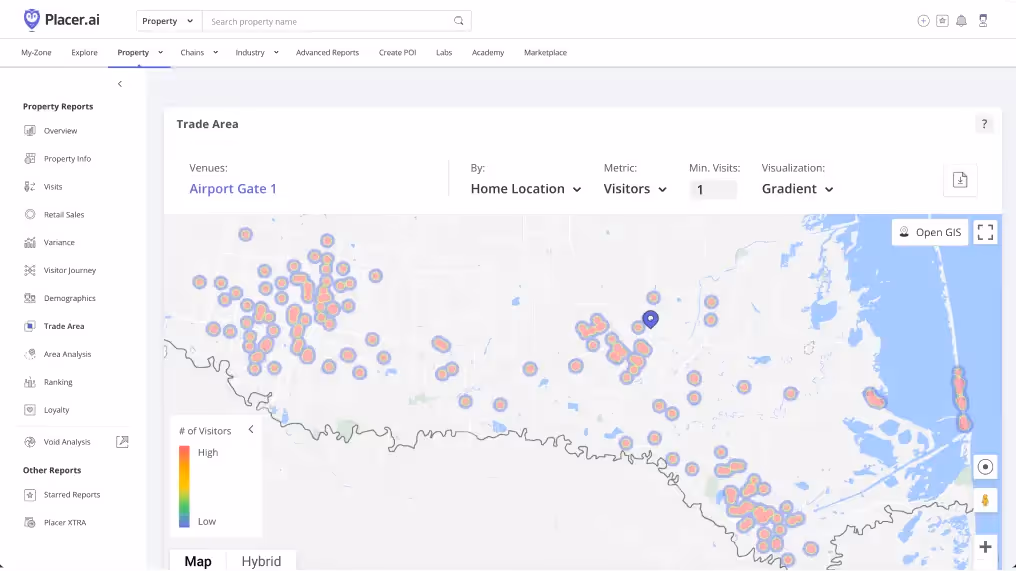This screenshot has width=1016, height=571.
Task: Open the Explore tab
Action: [84, 52]
